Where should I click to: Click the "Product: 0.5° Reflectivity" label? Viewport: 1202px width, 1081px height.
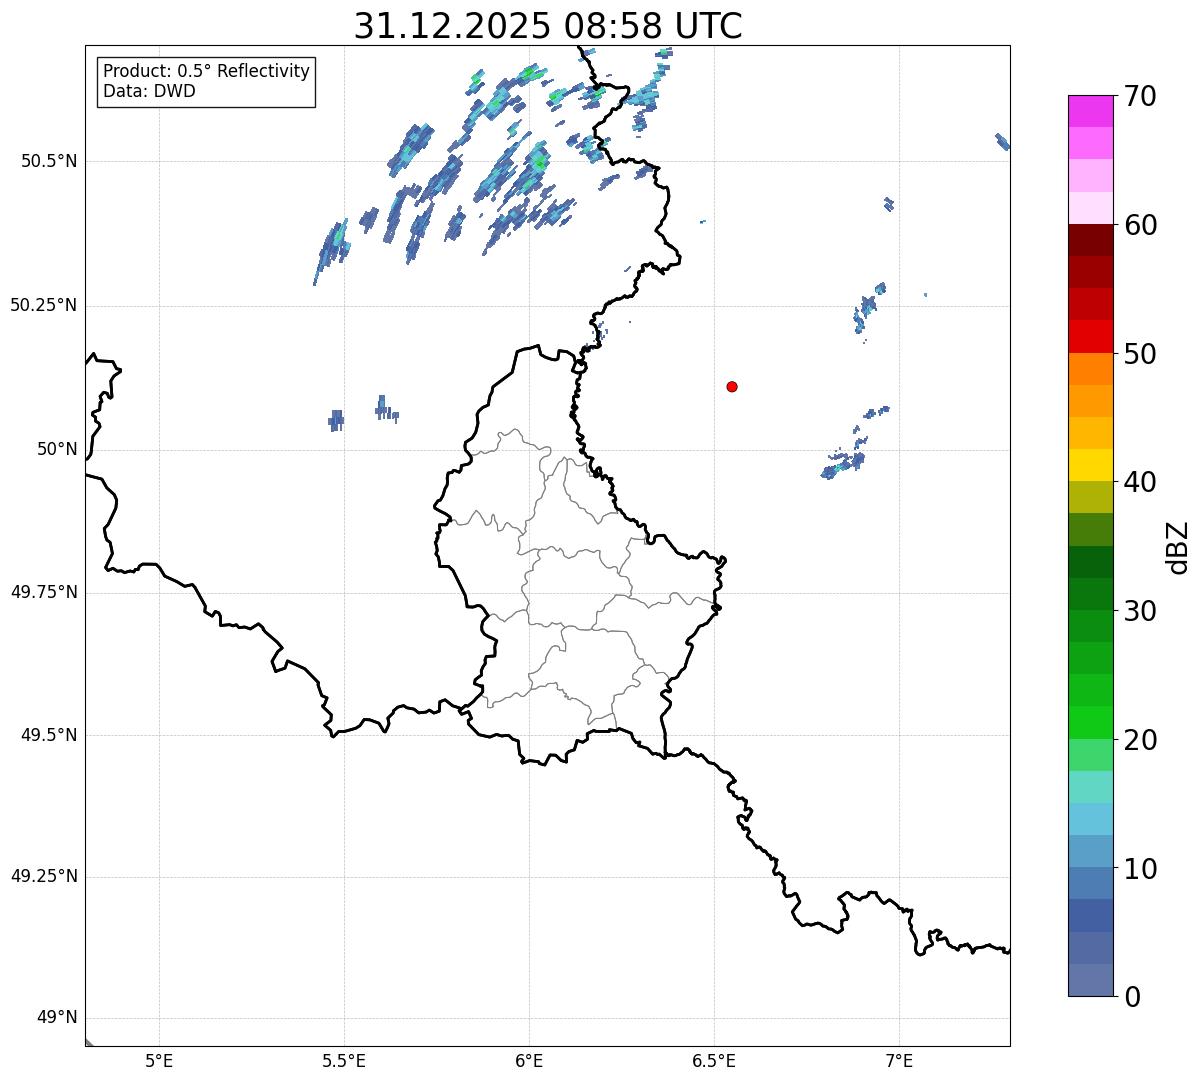point(207,72)
